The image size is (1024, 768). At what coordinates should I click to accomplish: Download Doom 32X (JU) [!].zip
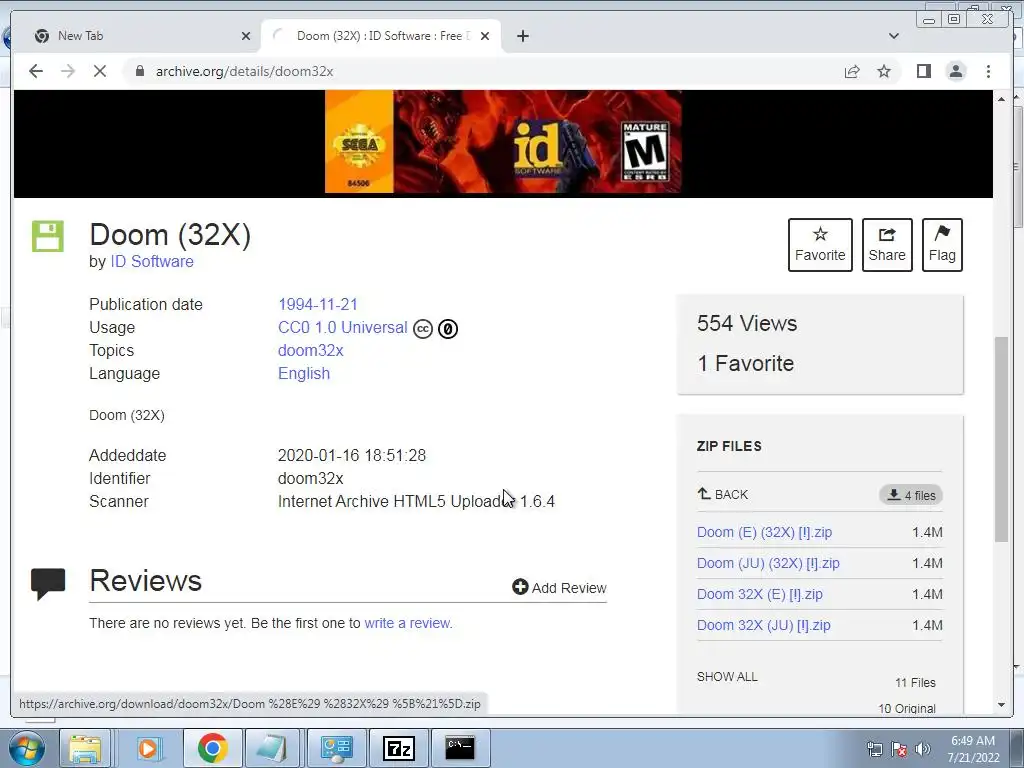(x=763, y=625)
